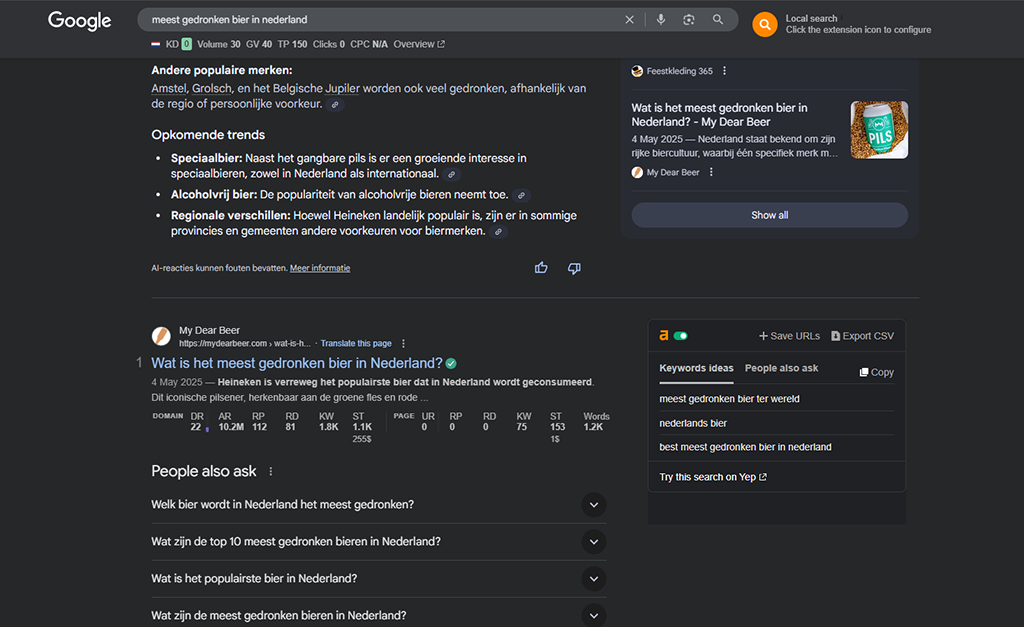Screen dimensions: 1024x627
Task: Open Google Lens image search icon
Action: tap(689, 20)
